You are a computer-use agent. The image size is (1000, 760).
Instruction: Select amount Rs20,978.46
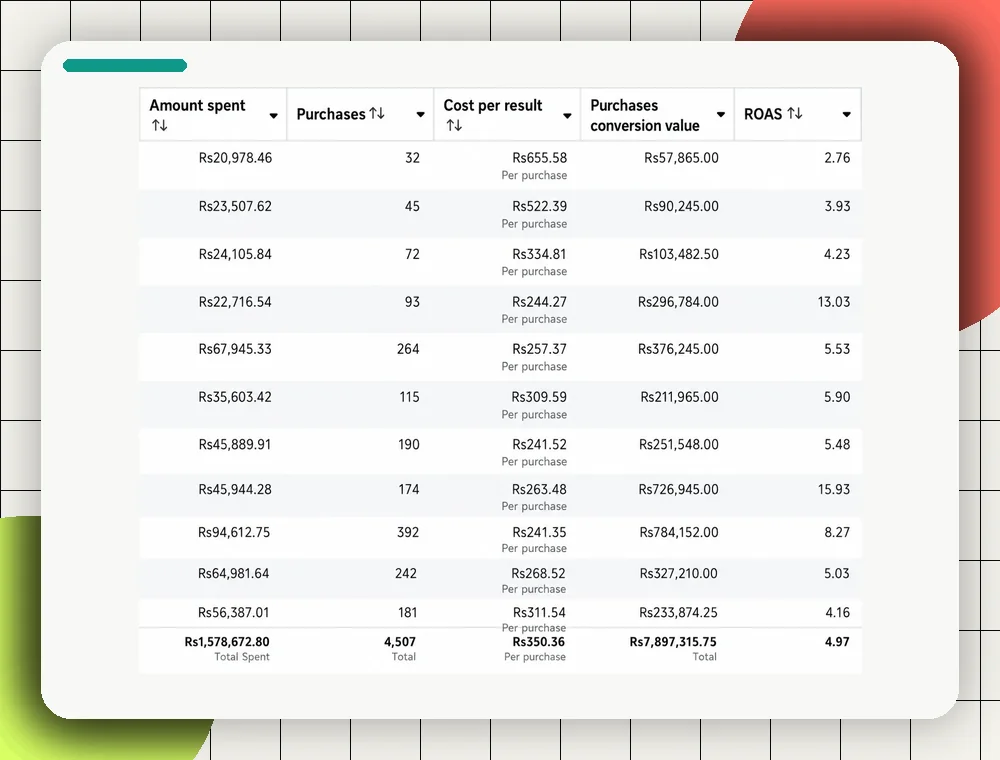[235, 157]
